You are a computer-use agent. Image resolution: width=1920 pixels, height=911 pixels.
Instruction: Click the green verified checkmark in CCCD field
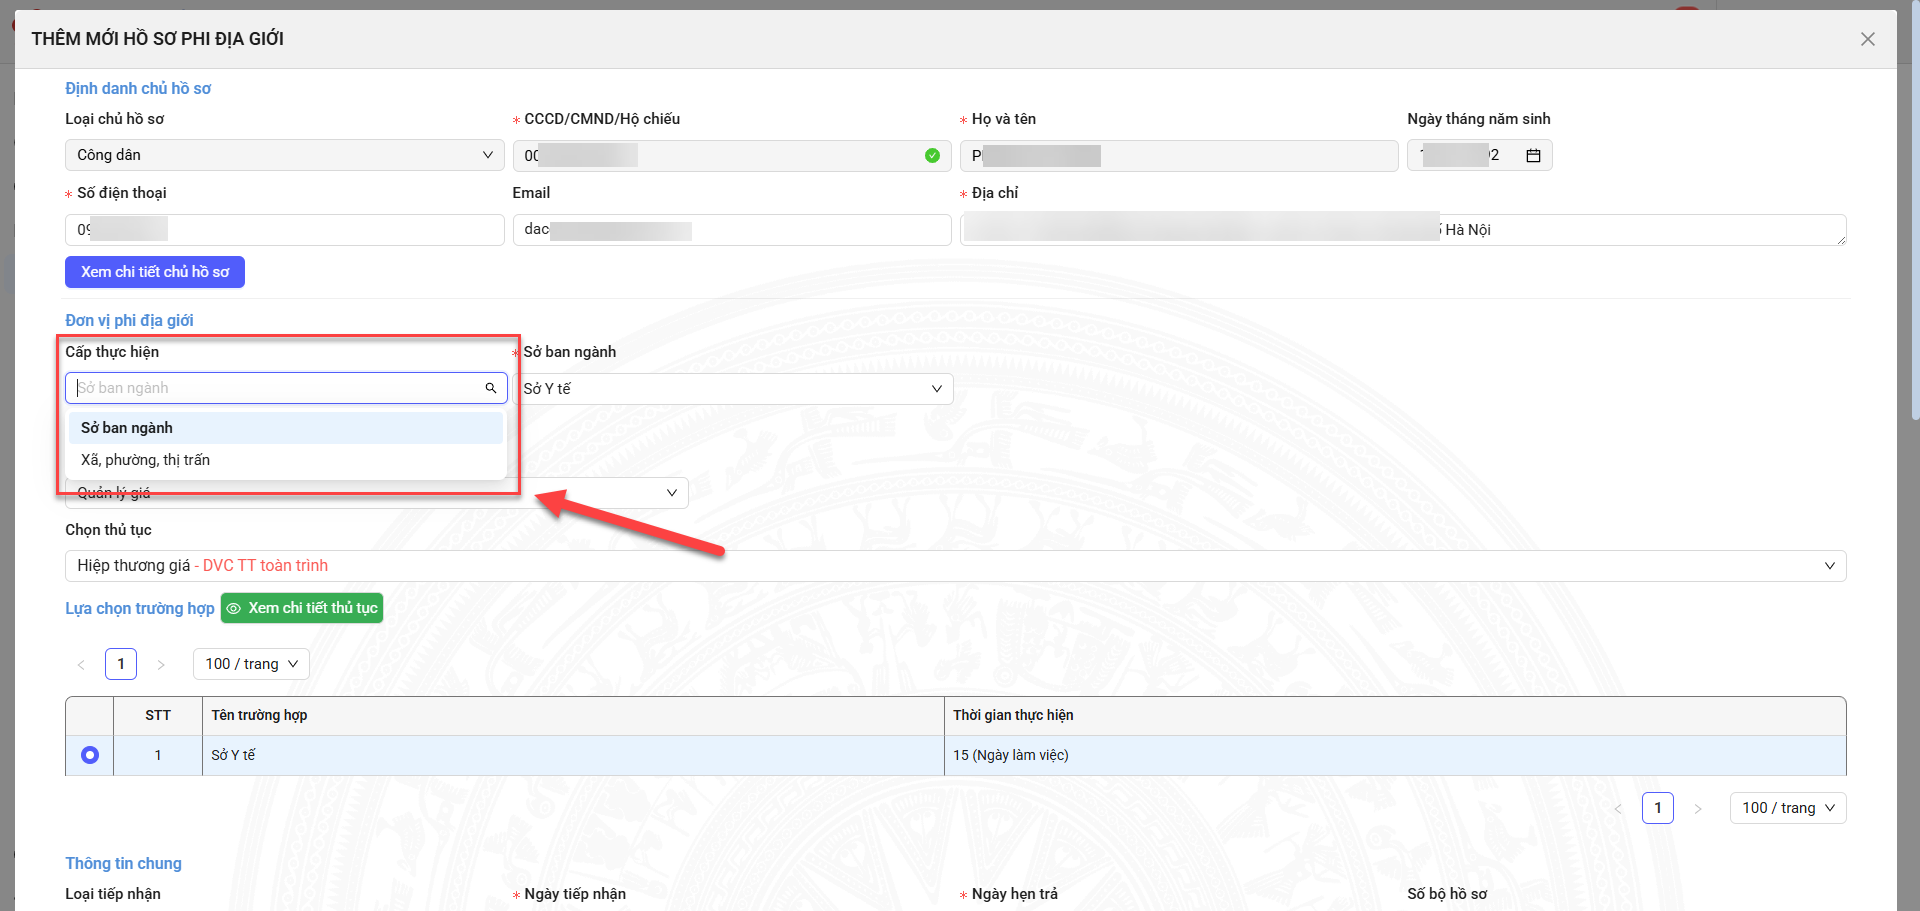point(932,156)
